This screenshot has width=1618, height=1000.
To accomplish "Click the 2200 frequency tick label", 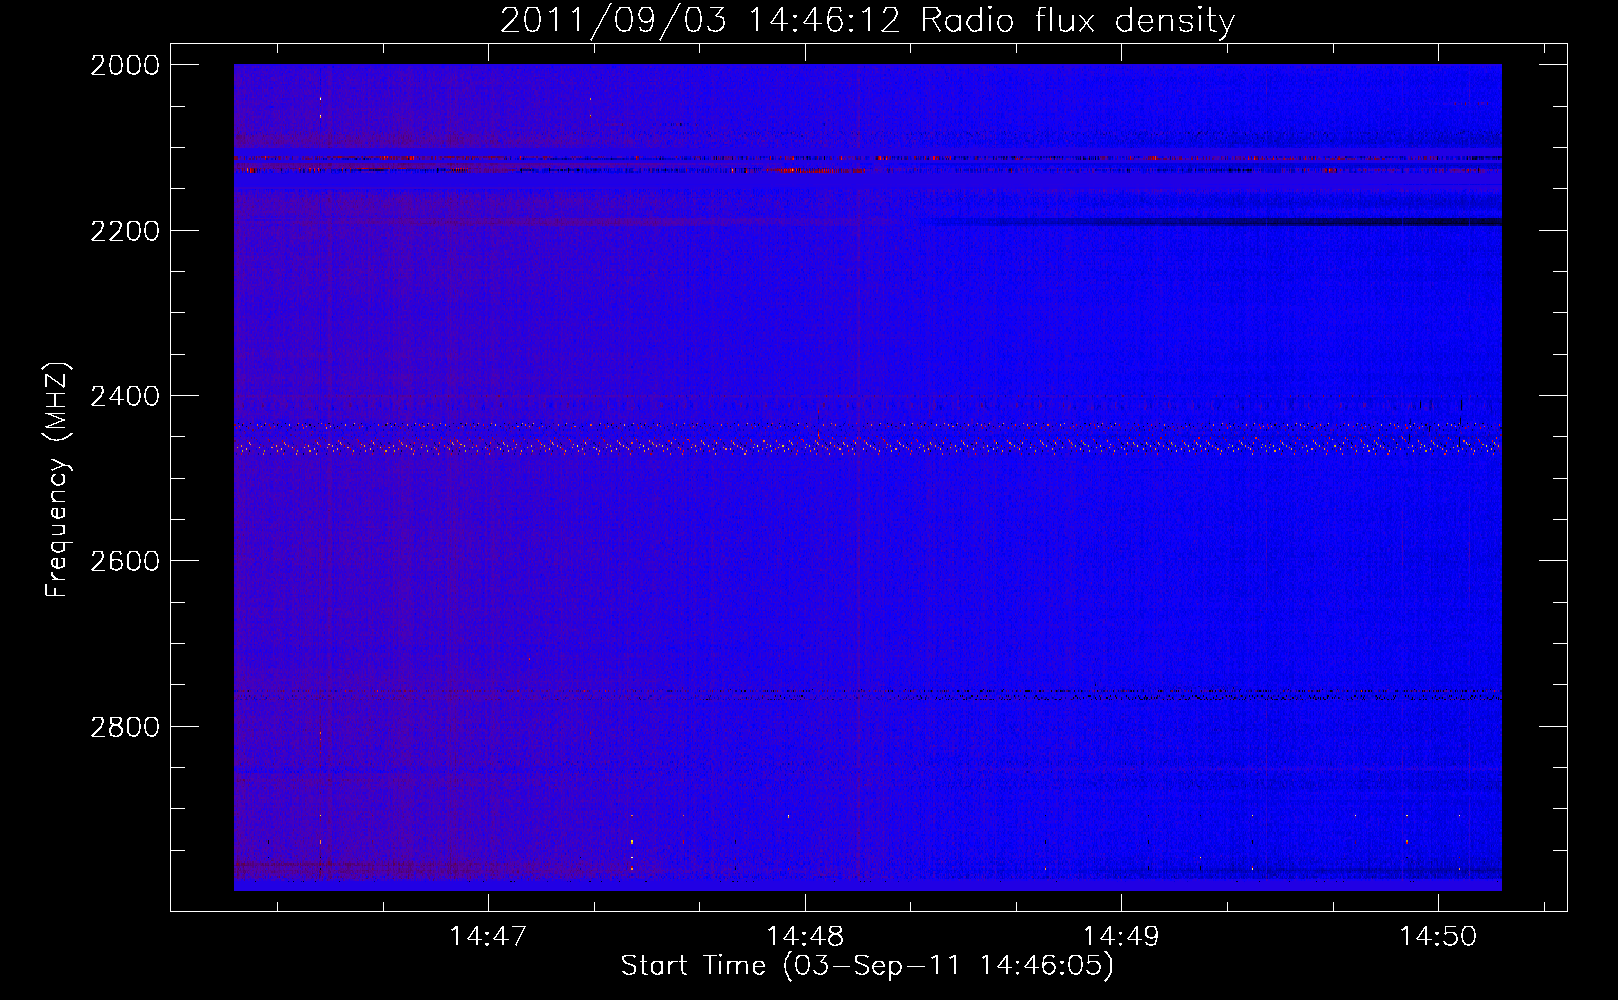I will pos(125,231).
